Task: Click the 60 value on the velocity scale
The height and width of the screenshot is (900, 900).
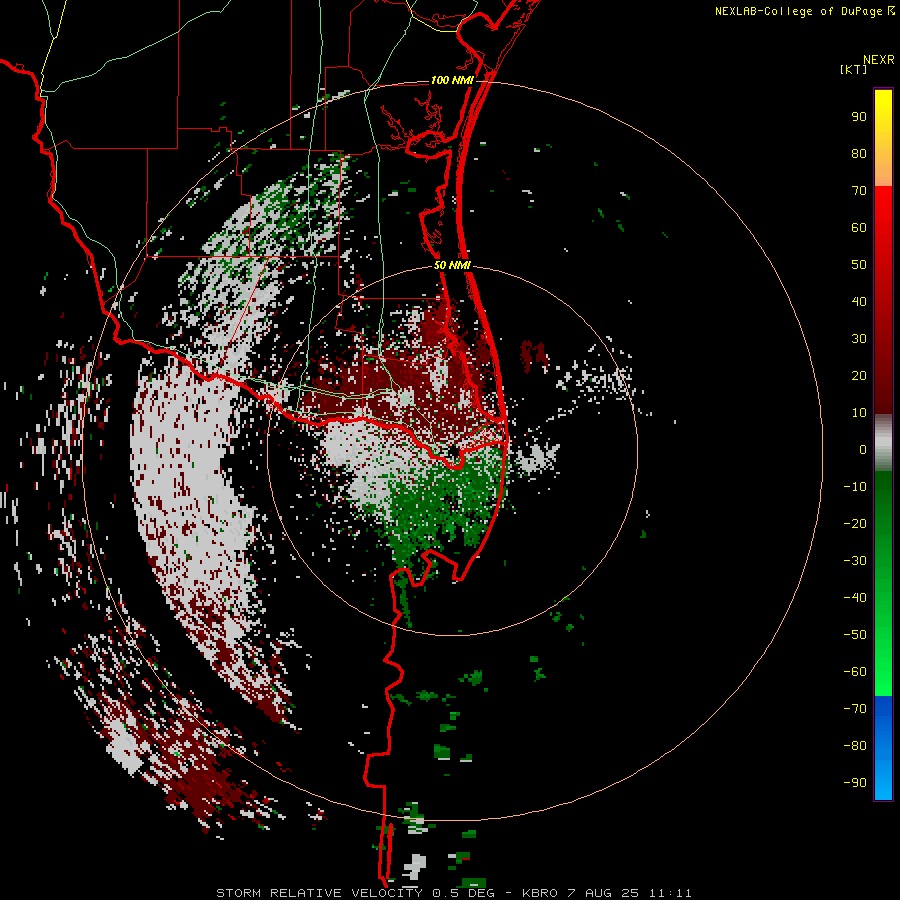Action: (x=859, y=228)
